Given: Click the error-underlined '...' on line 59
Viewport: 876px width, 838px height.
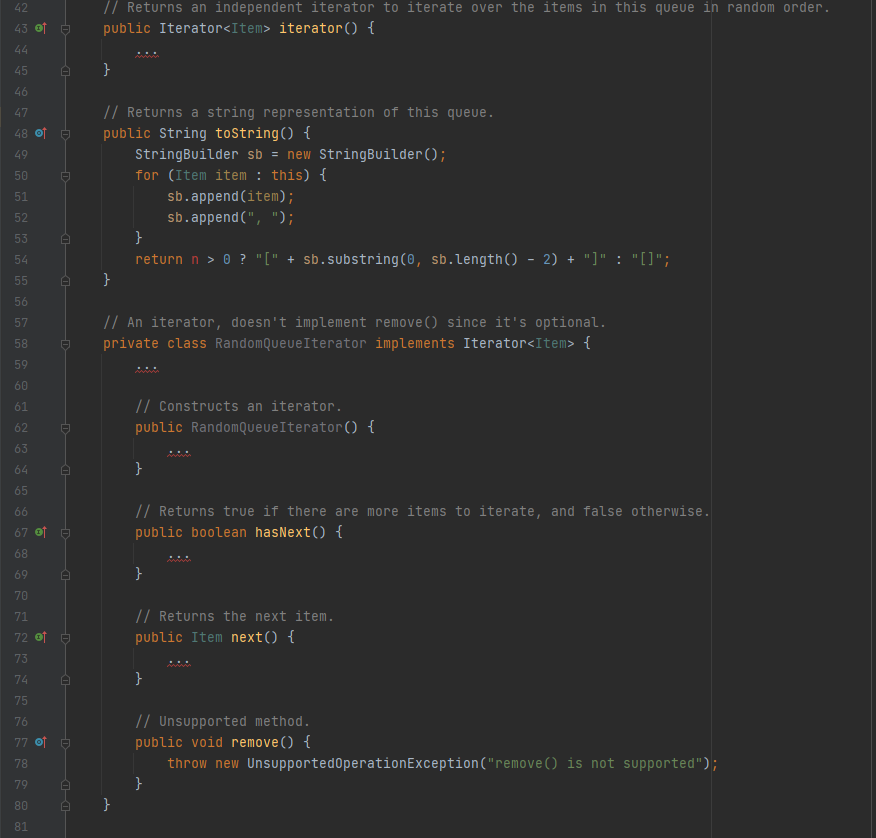Looking at the screenshot, I should (147, 368).
